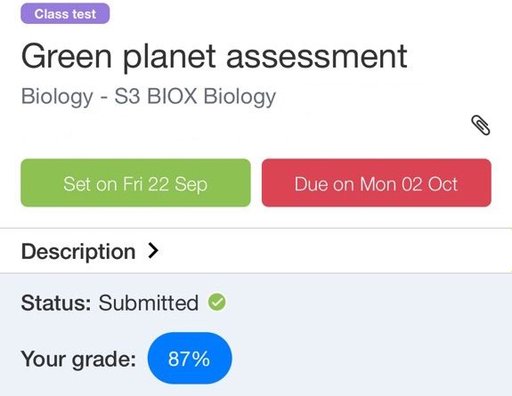Click the 02 Oct date in the red button
Screen dimensions: 512x396
(429, 184)
